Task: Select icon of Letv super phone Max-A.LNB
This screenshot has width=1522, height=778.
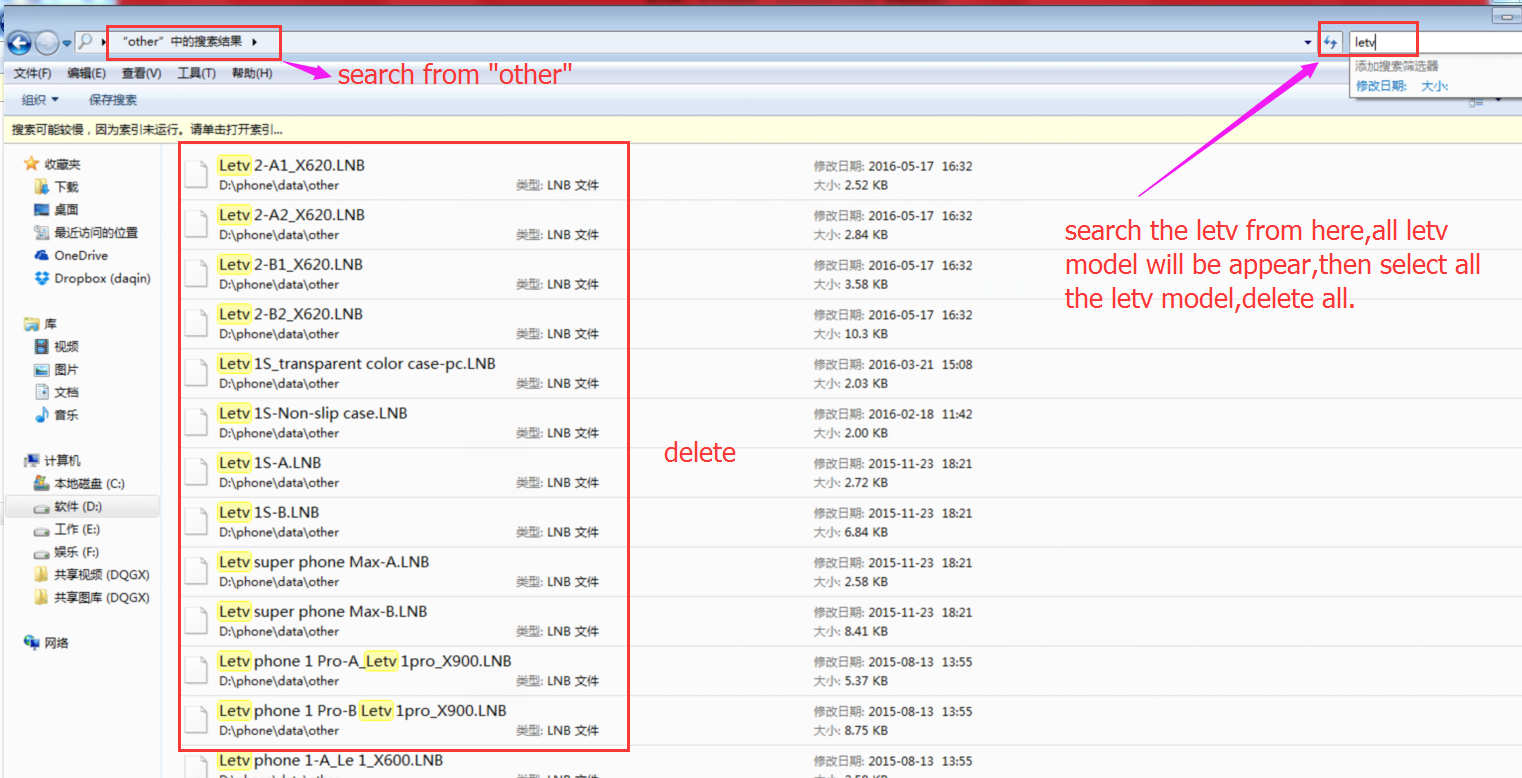Action: click(197, 572)
